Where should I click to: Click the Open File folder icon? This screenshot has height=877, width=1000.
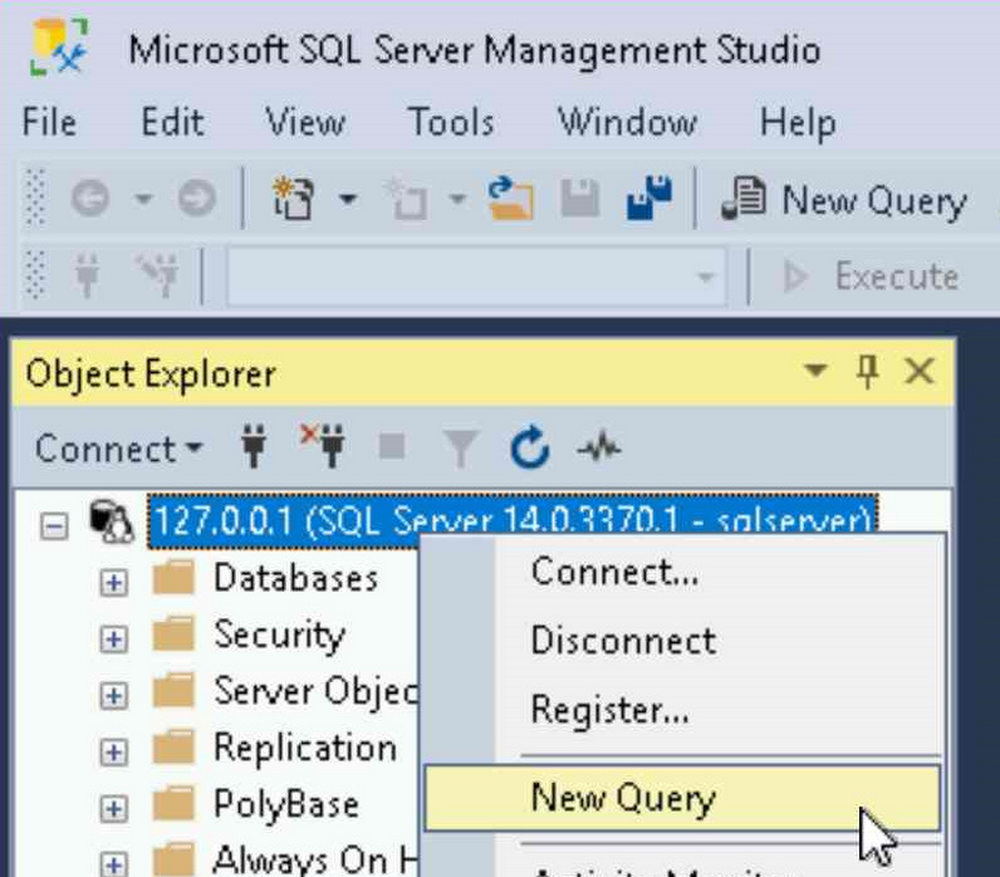[x=510, y=198]
